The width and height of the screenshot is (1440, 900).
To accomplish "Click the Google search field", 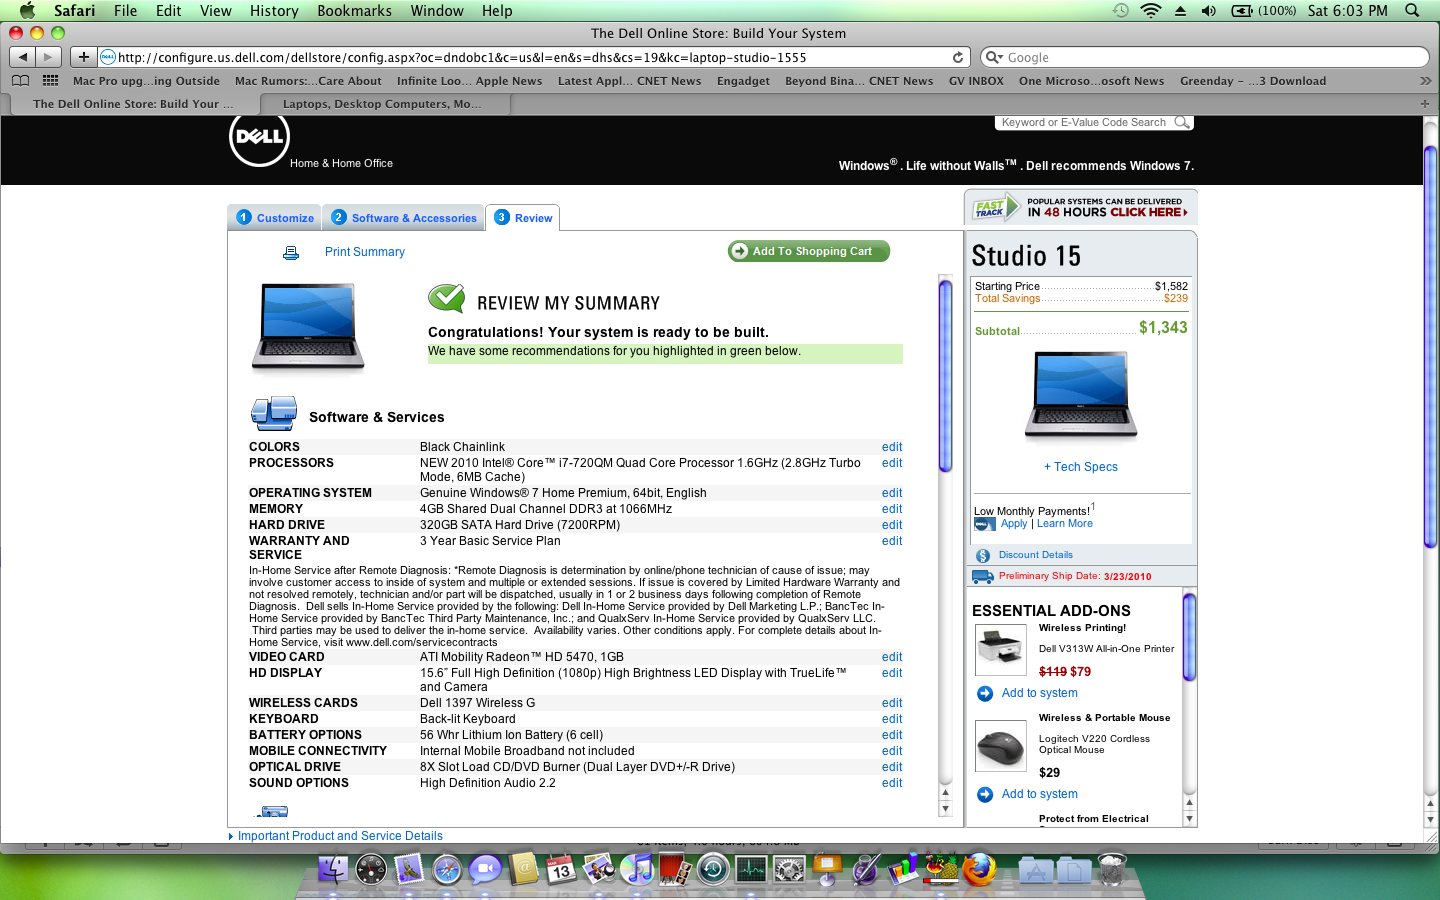I will coord(1205,57).
